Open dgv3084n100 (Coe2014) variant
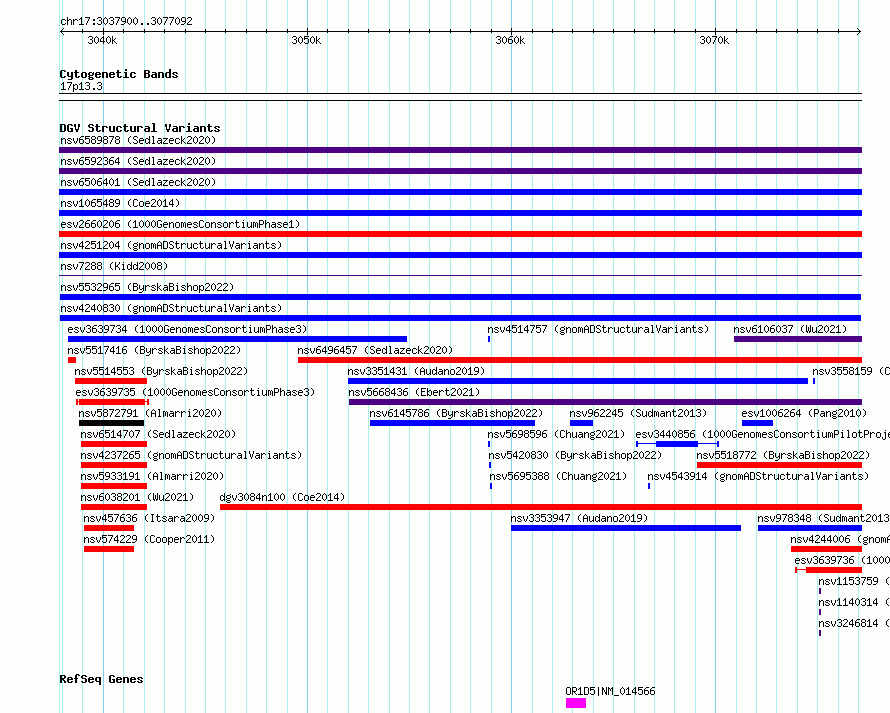890x713 pixels. click(x=282, y=497)
